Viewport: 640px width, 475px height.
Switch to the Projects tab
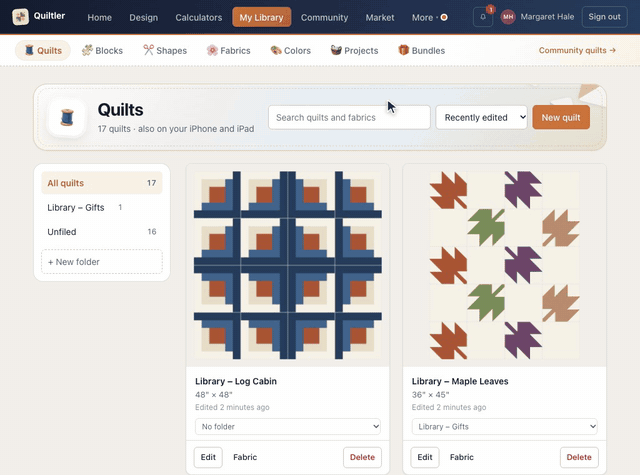coord(354,51)
